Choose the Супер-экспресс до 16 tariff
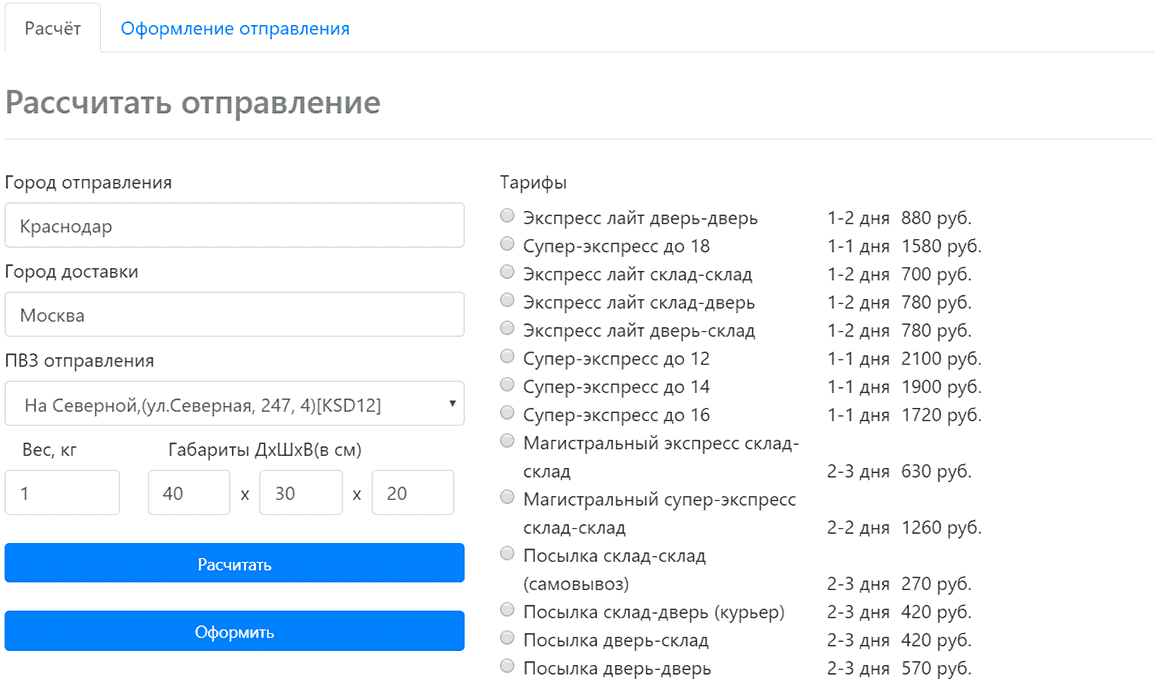The width and height of the screenshot is (1154, 679). coord(508,412)
